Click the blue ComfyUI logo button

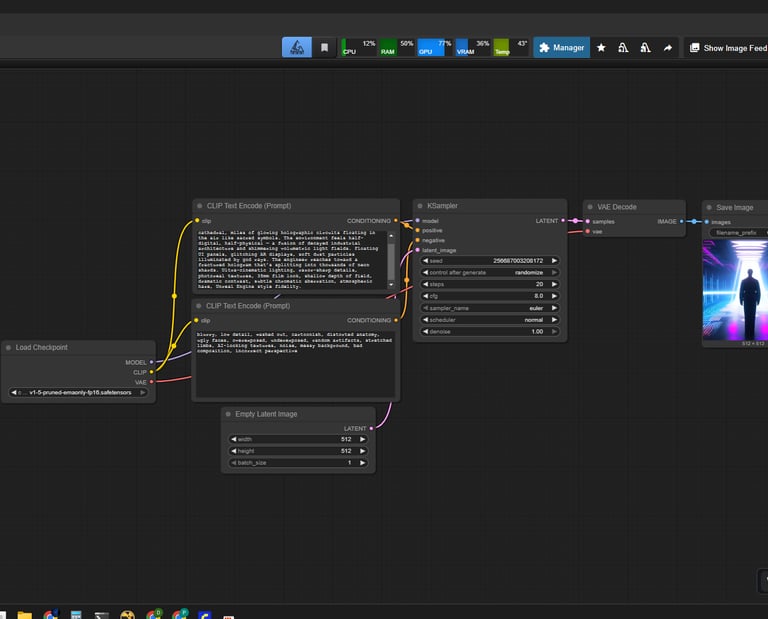[297, 47]
